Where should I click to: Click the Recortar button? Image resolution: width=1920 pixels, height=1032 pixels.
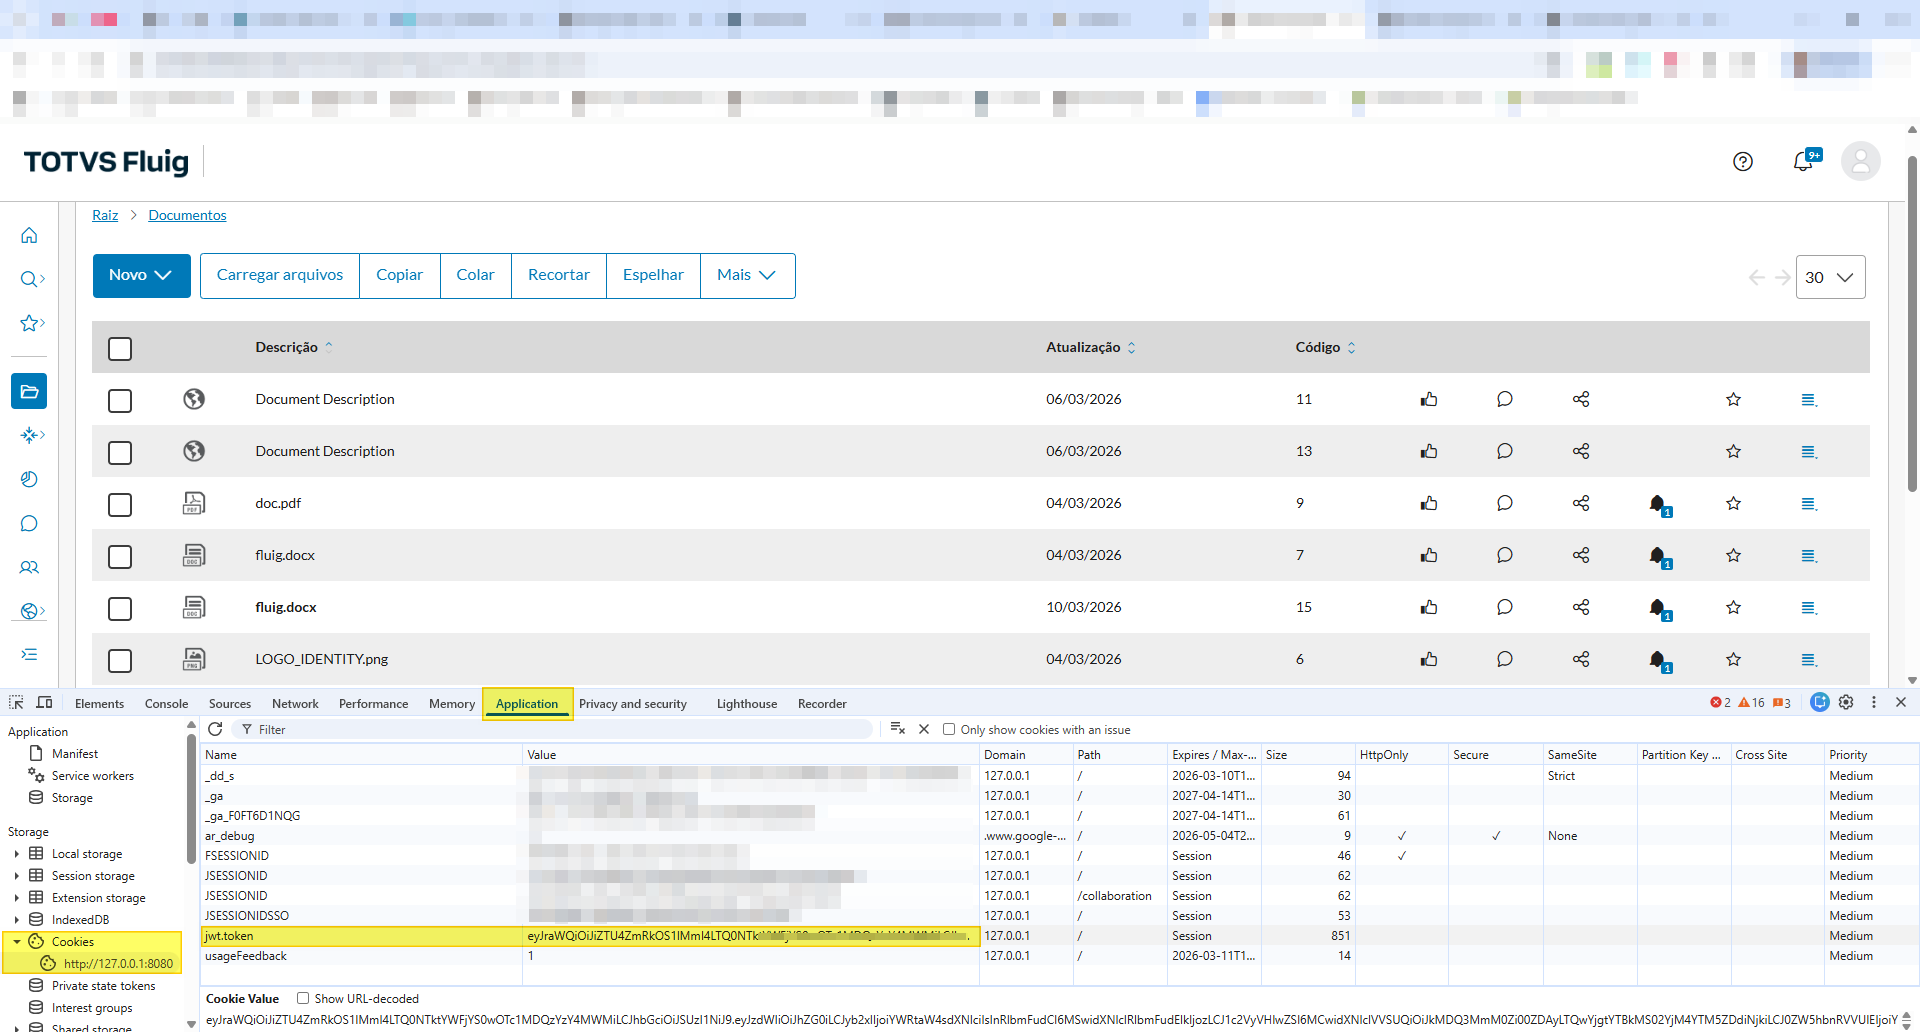click(x=559, y=275)
